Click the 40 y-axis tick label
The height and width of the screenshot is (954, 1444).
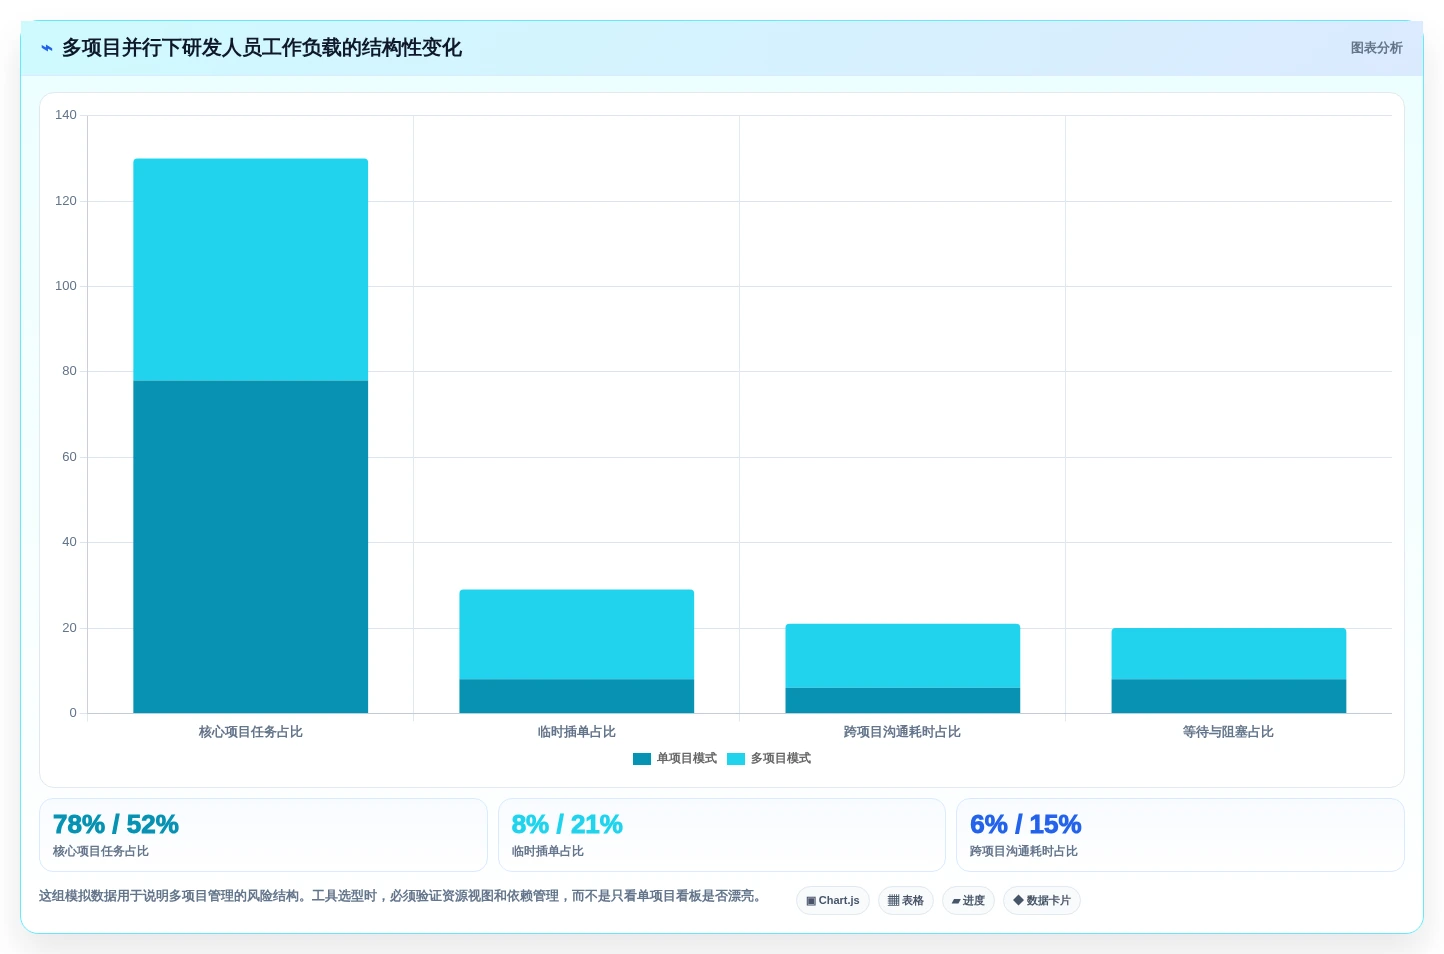(69, 542)
